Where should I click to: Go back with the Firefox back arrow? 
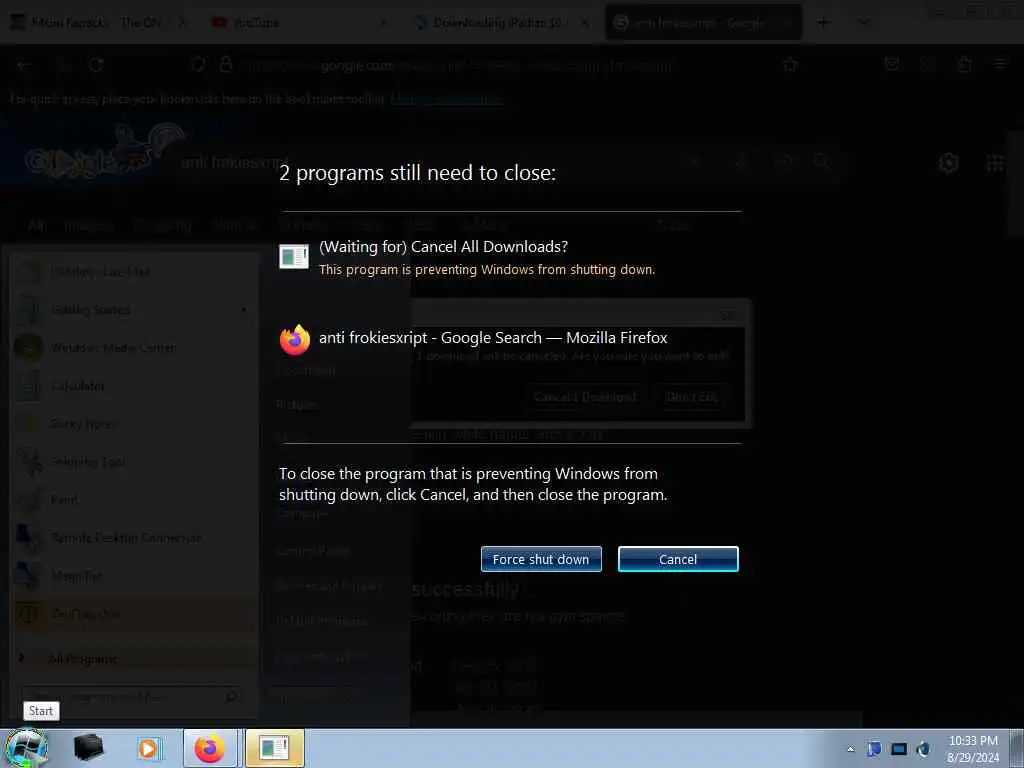[24, 65]
